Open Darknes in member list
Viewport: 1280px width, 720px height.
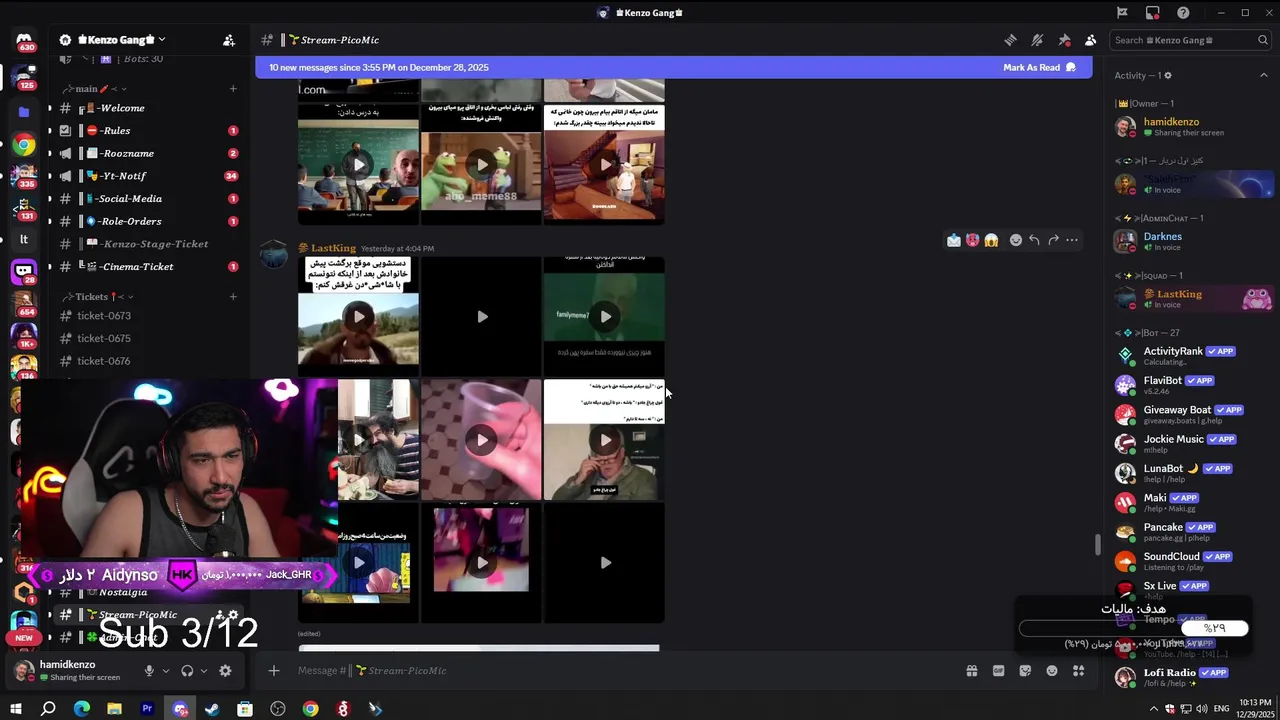point(1191,241)
